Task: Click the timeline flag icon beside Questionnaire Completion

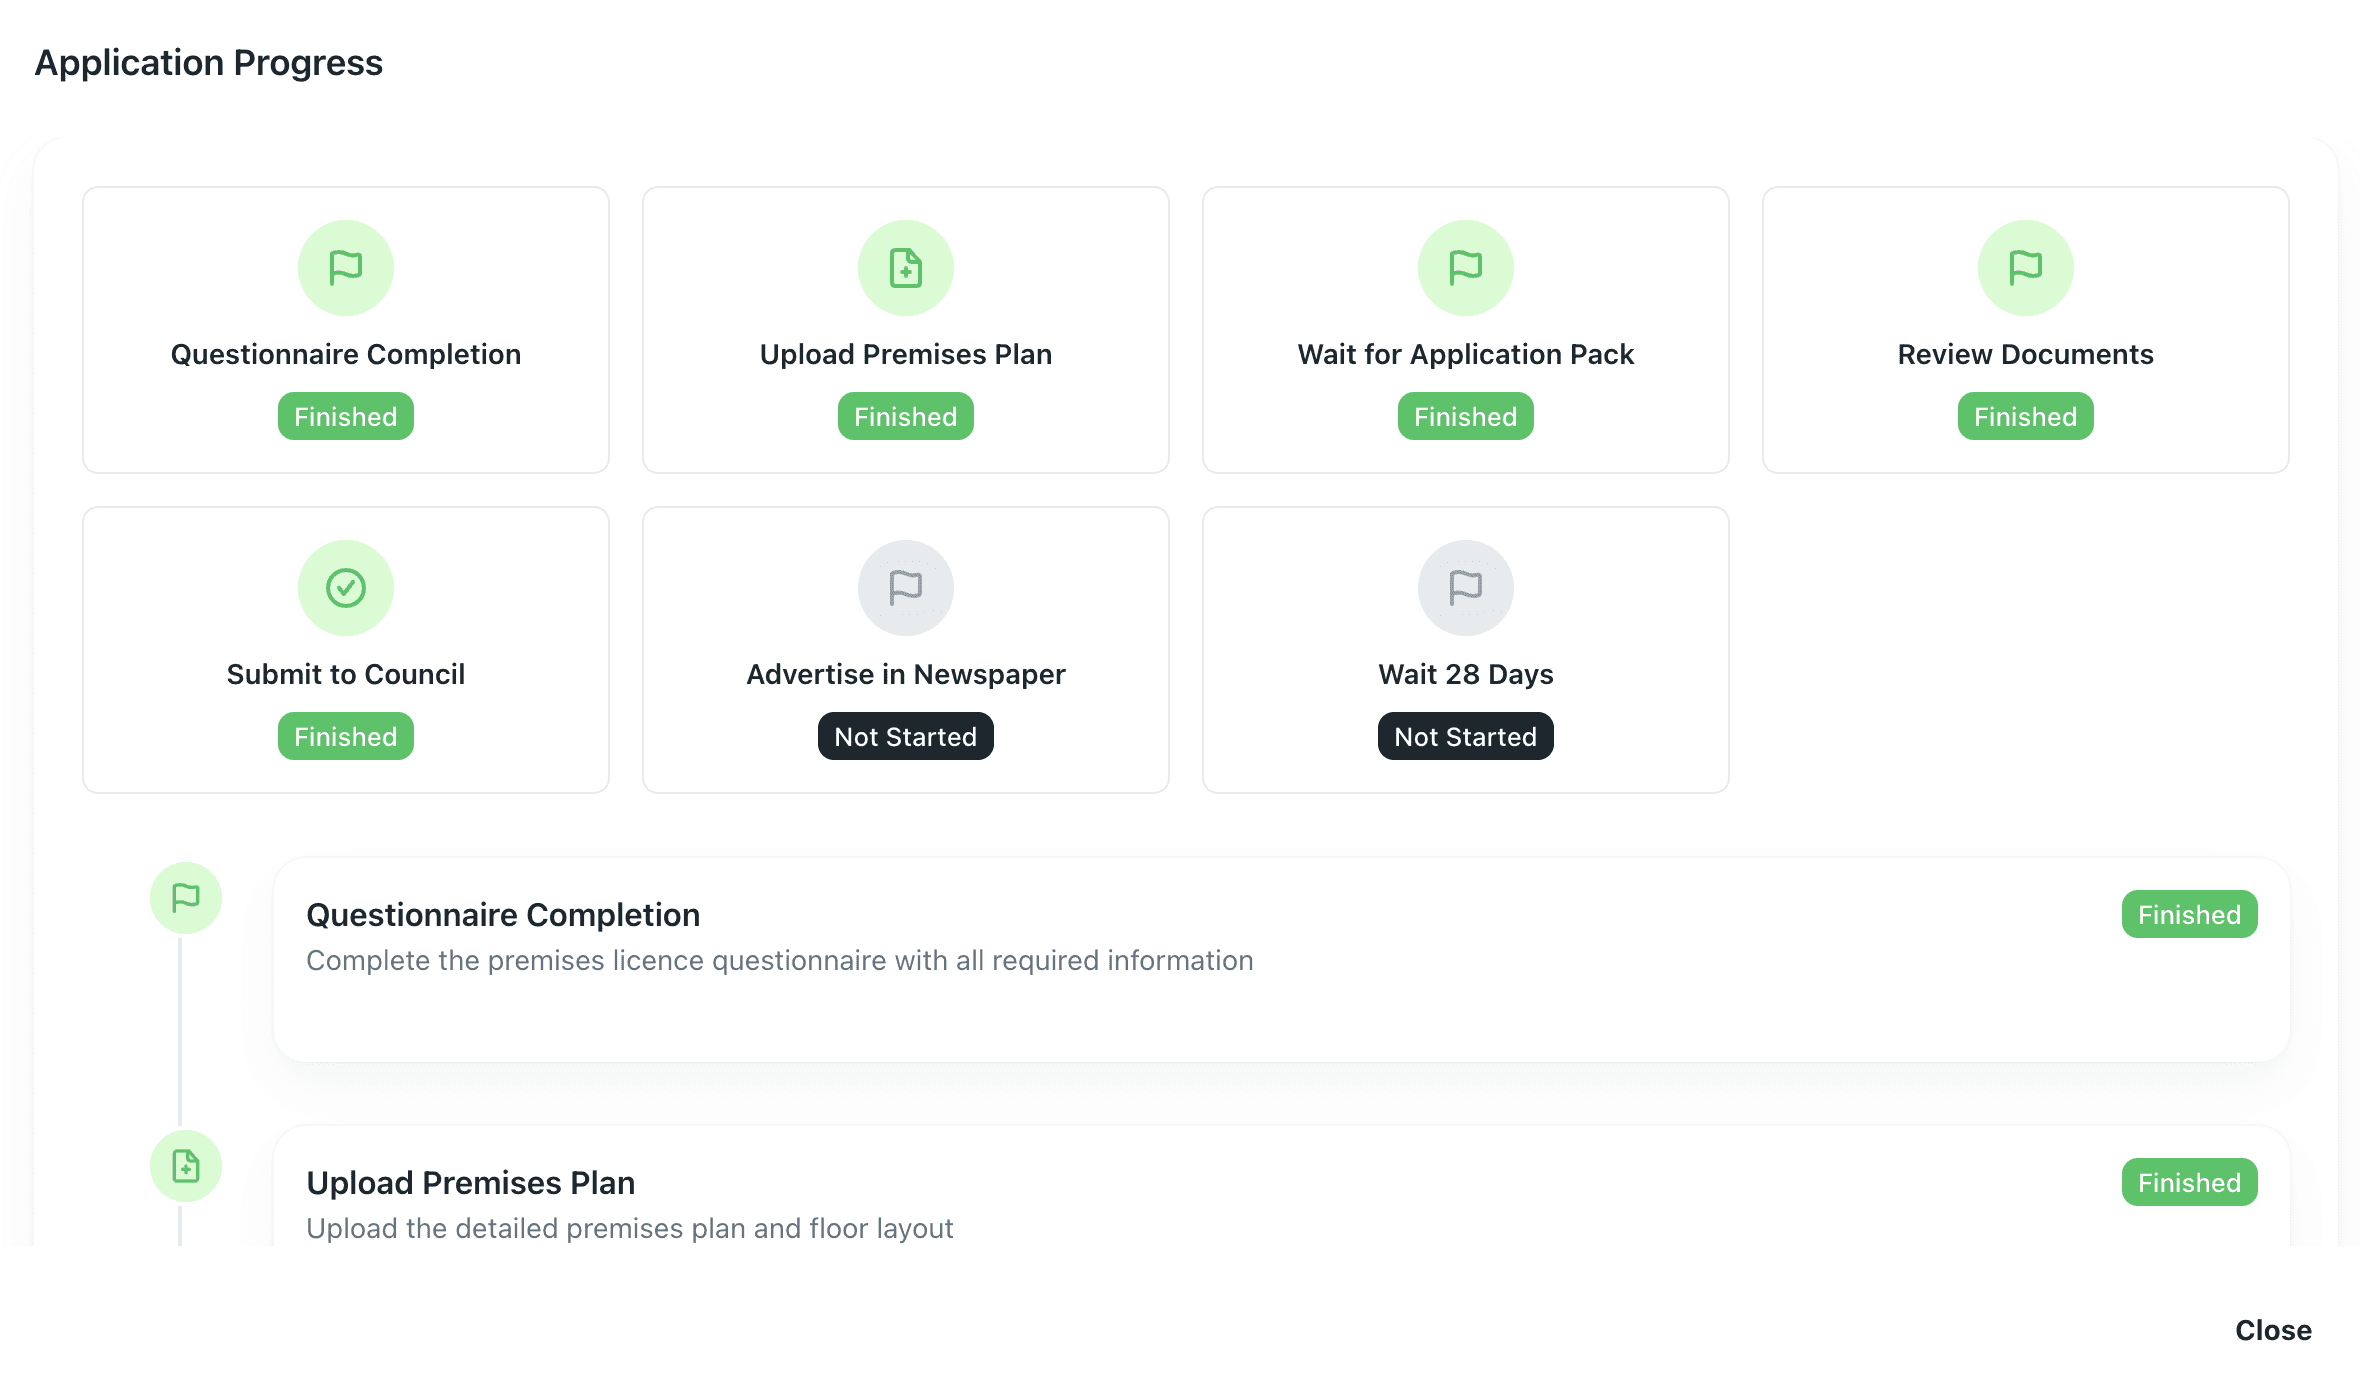Action: click(186, 898)
